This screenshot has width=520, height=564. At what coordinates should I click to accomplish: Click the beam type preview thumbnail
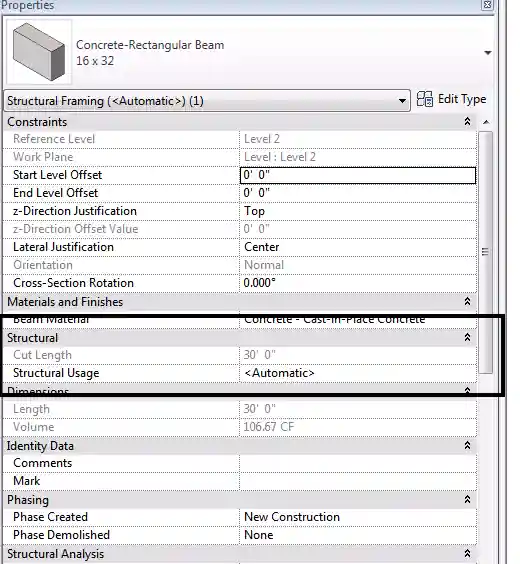pos(39,52)
